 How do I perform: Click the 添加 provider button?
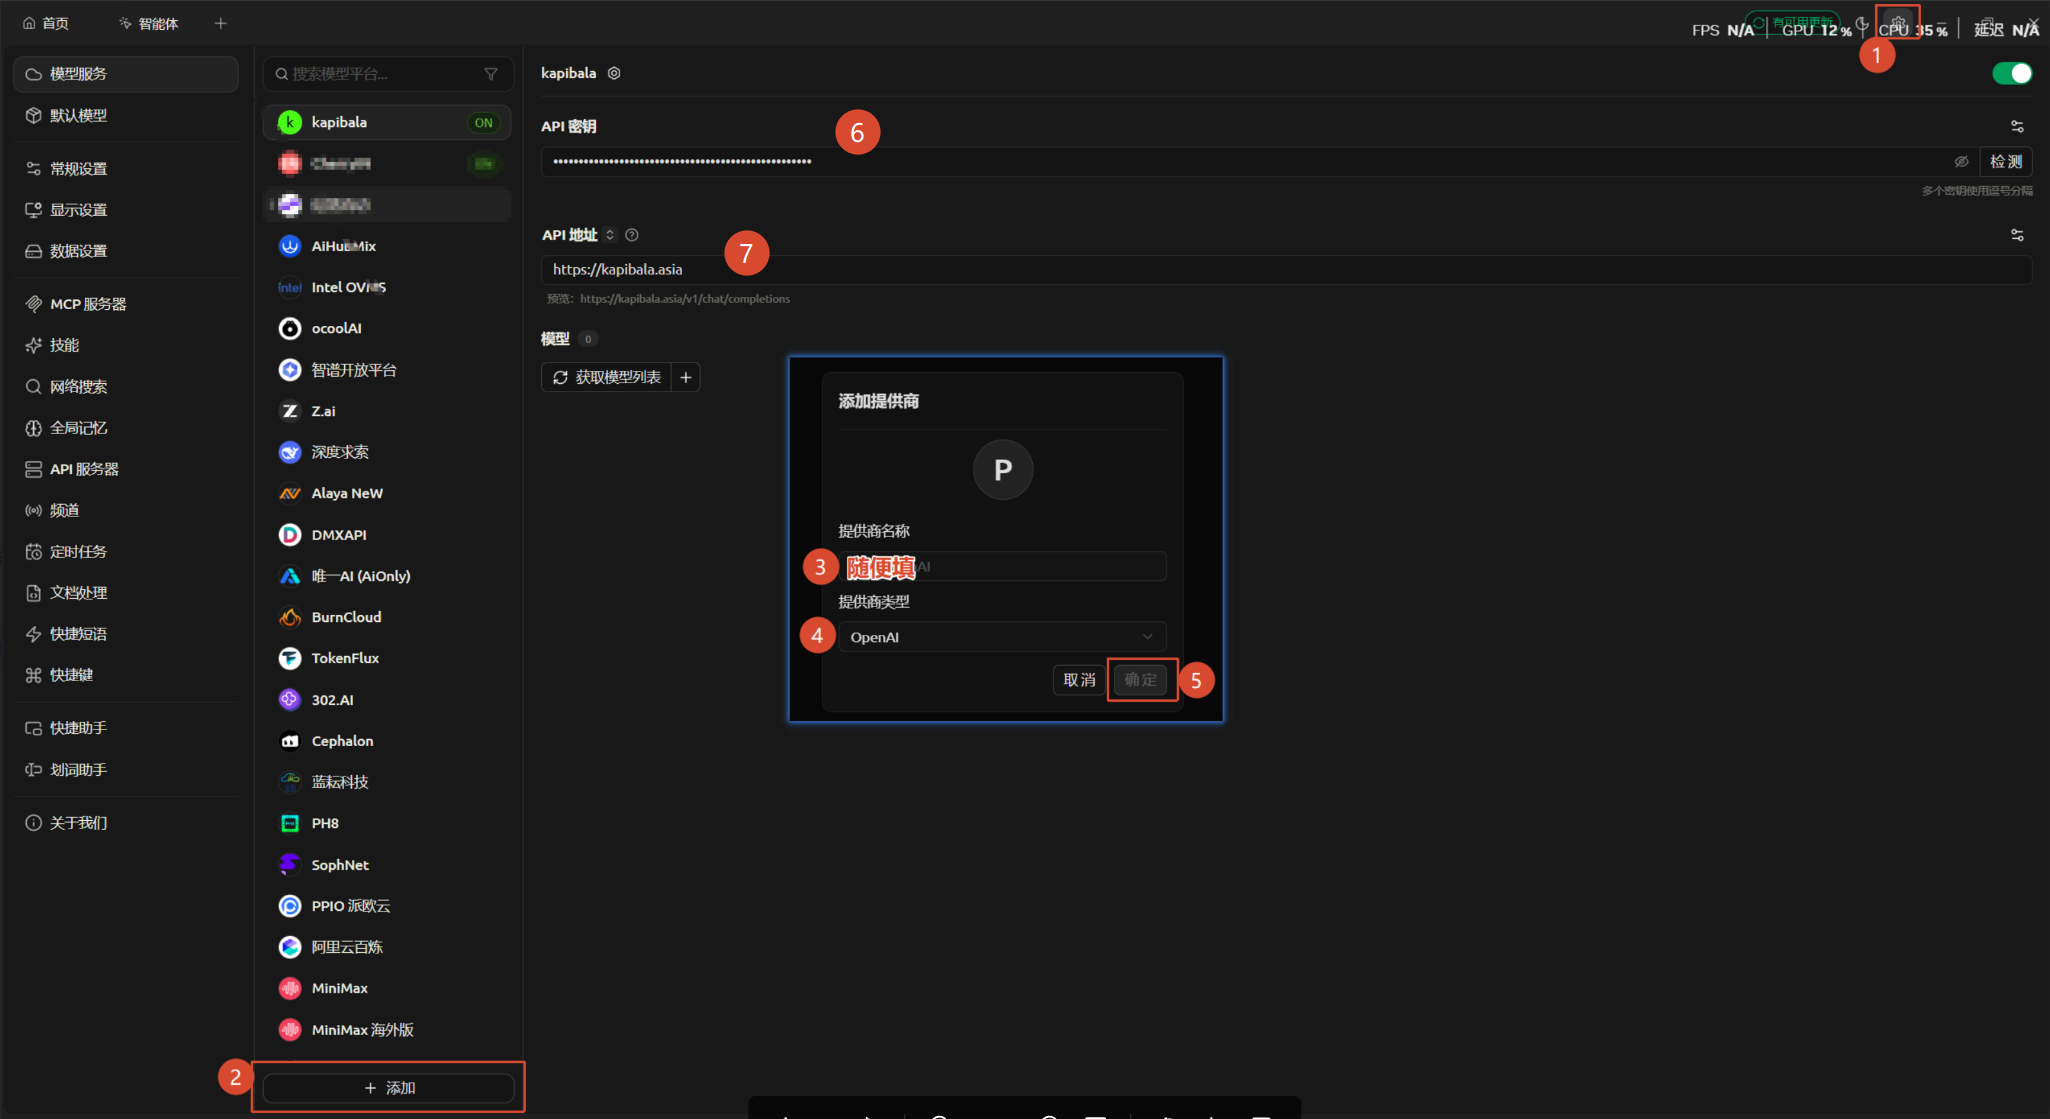[389, 1088]
